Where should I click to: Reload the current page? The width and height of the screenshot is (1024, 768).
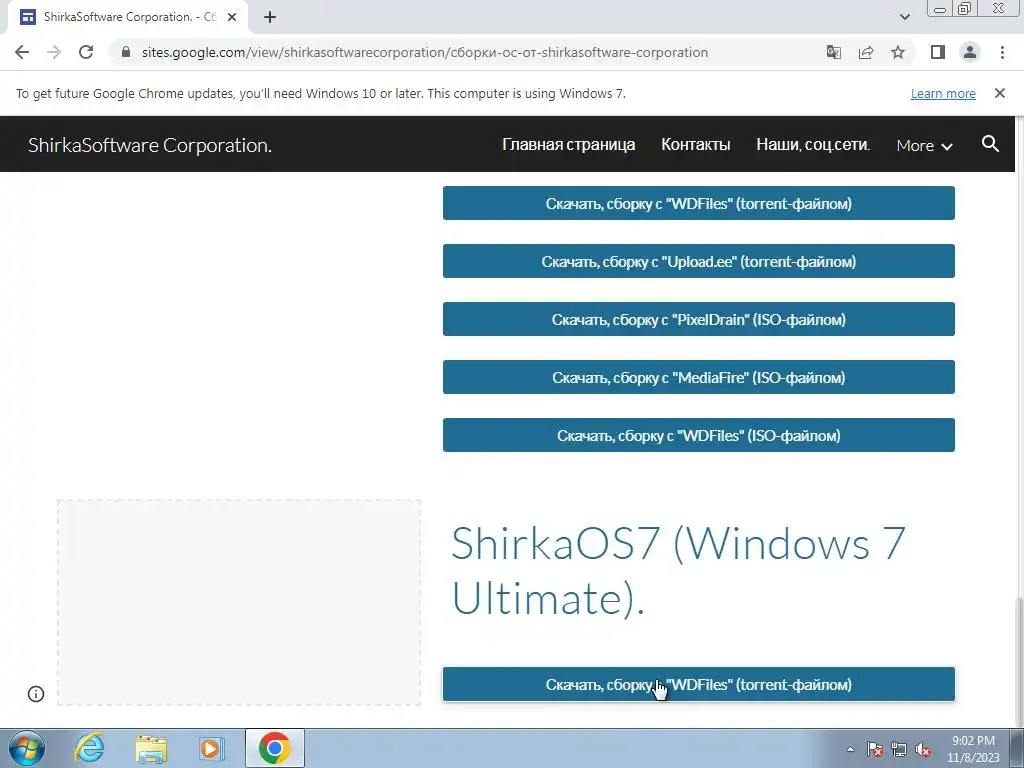(x=86, y=52)
